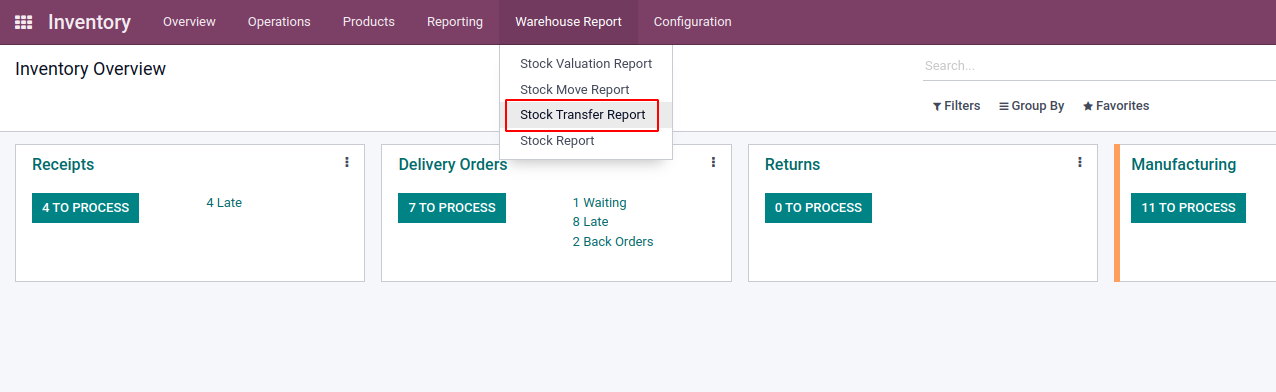Open the Reporting menu

click(455, 22)
